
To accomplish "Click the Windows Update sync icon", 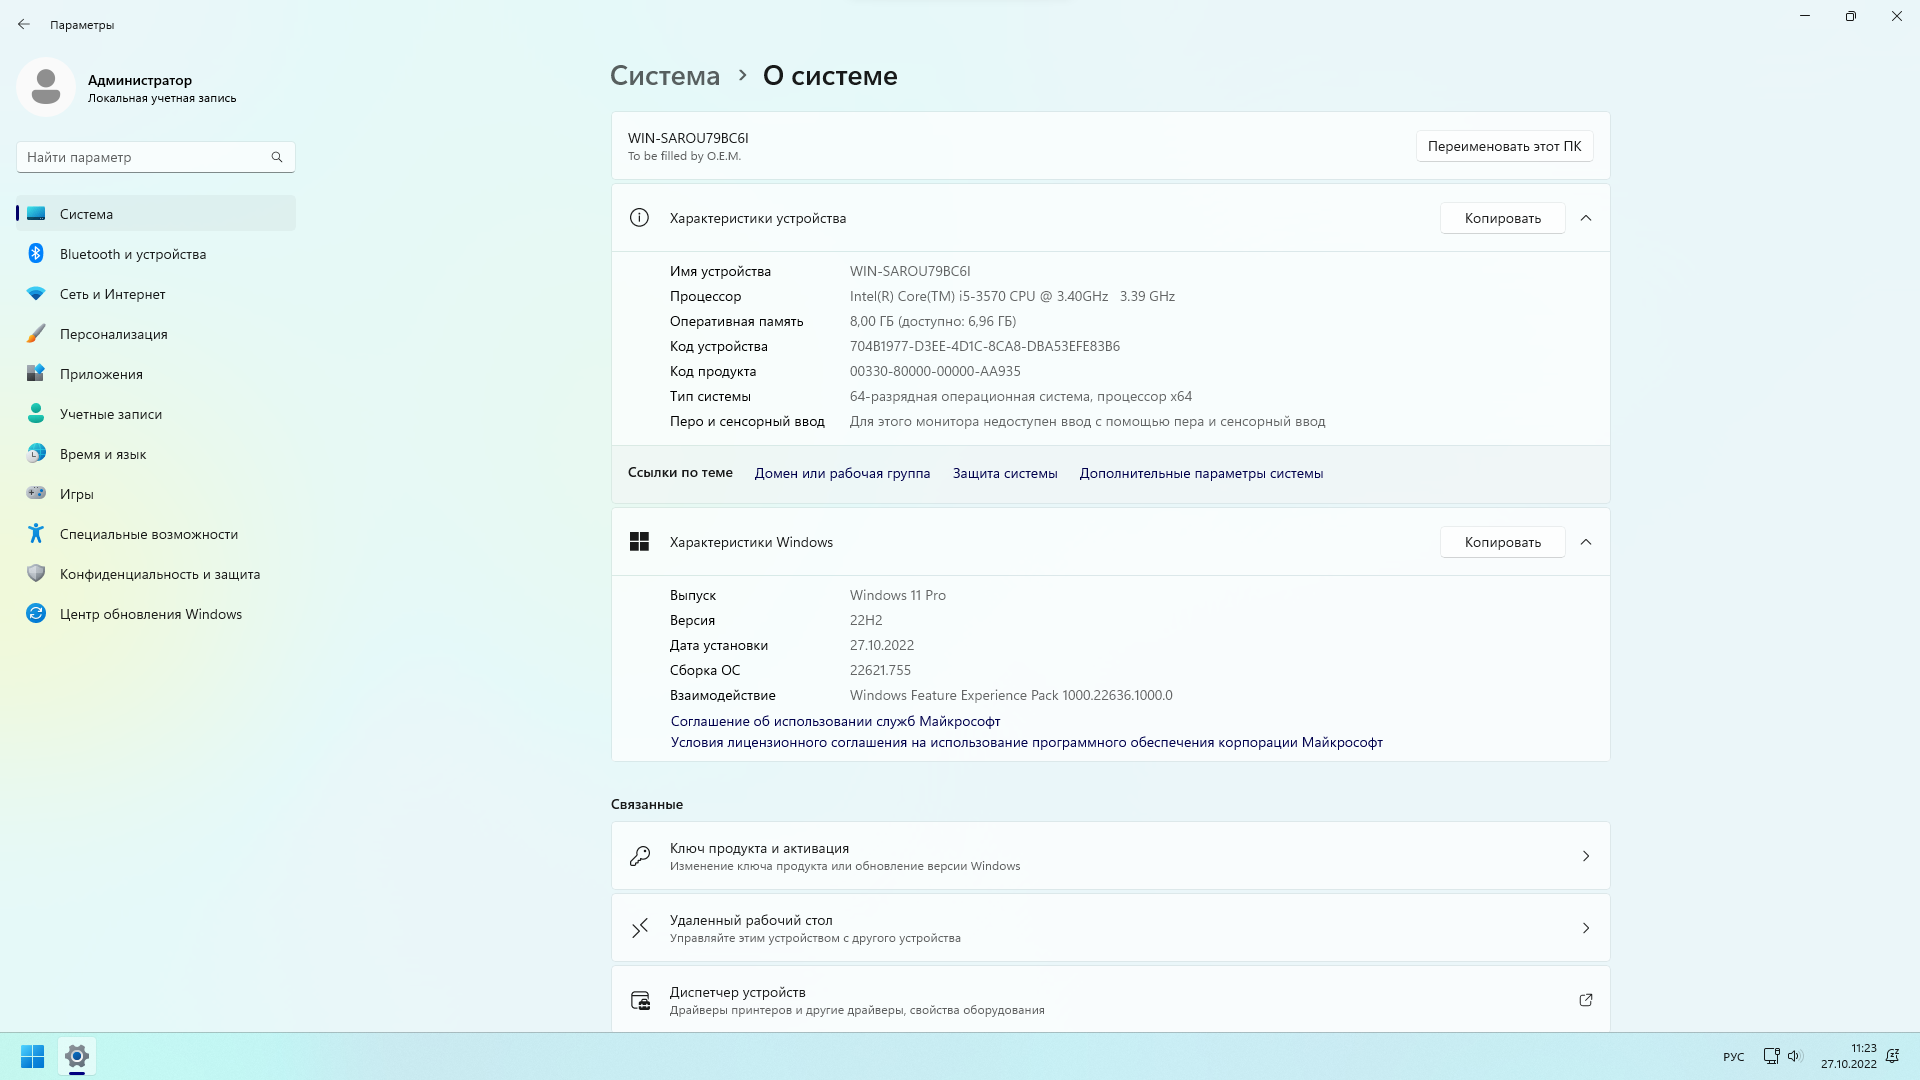I will coord(36,614).
